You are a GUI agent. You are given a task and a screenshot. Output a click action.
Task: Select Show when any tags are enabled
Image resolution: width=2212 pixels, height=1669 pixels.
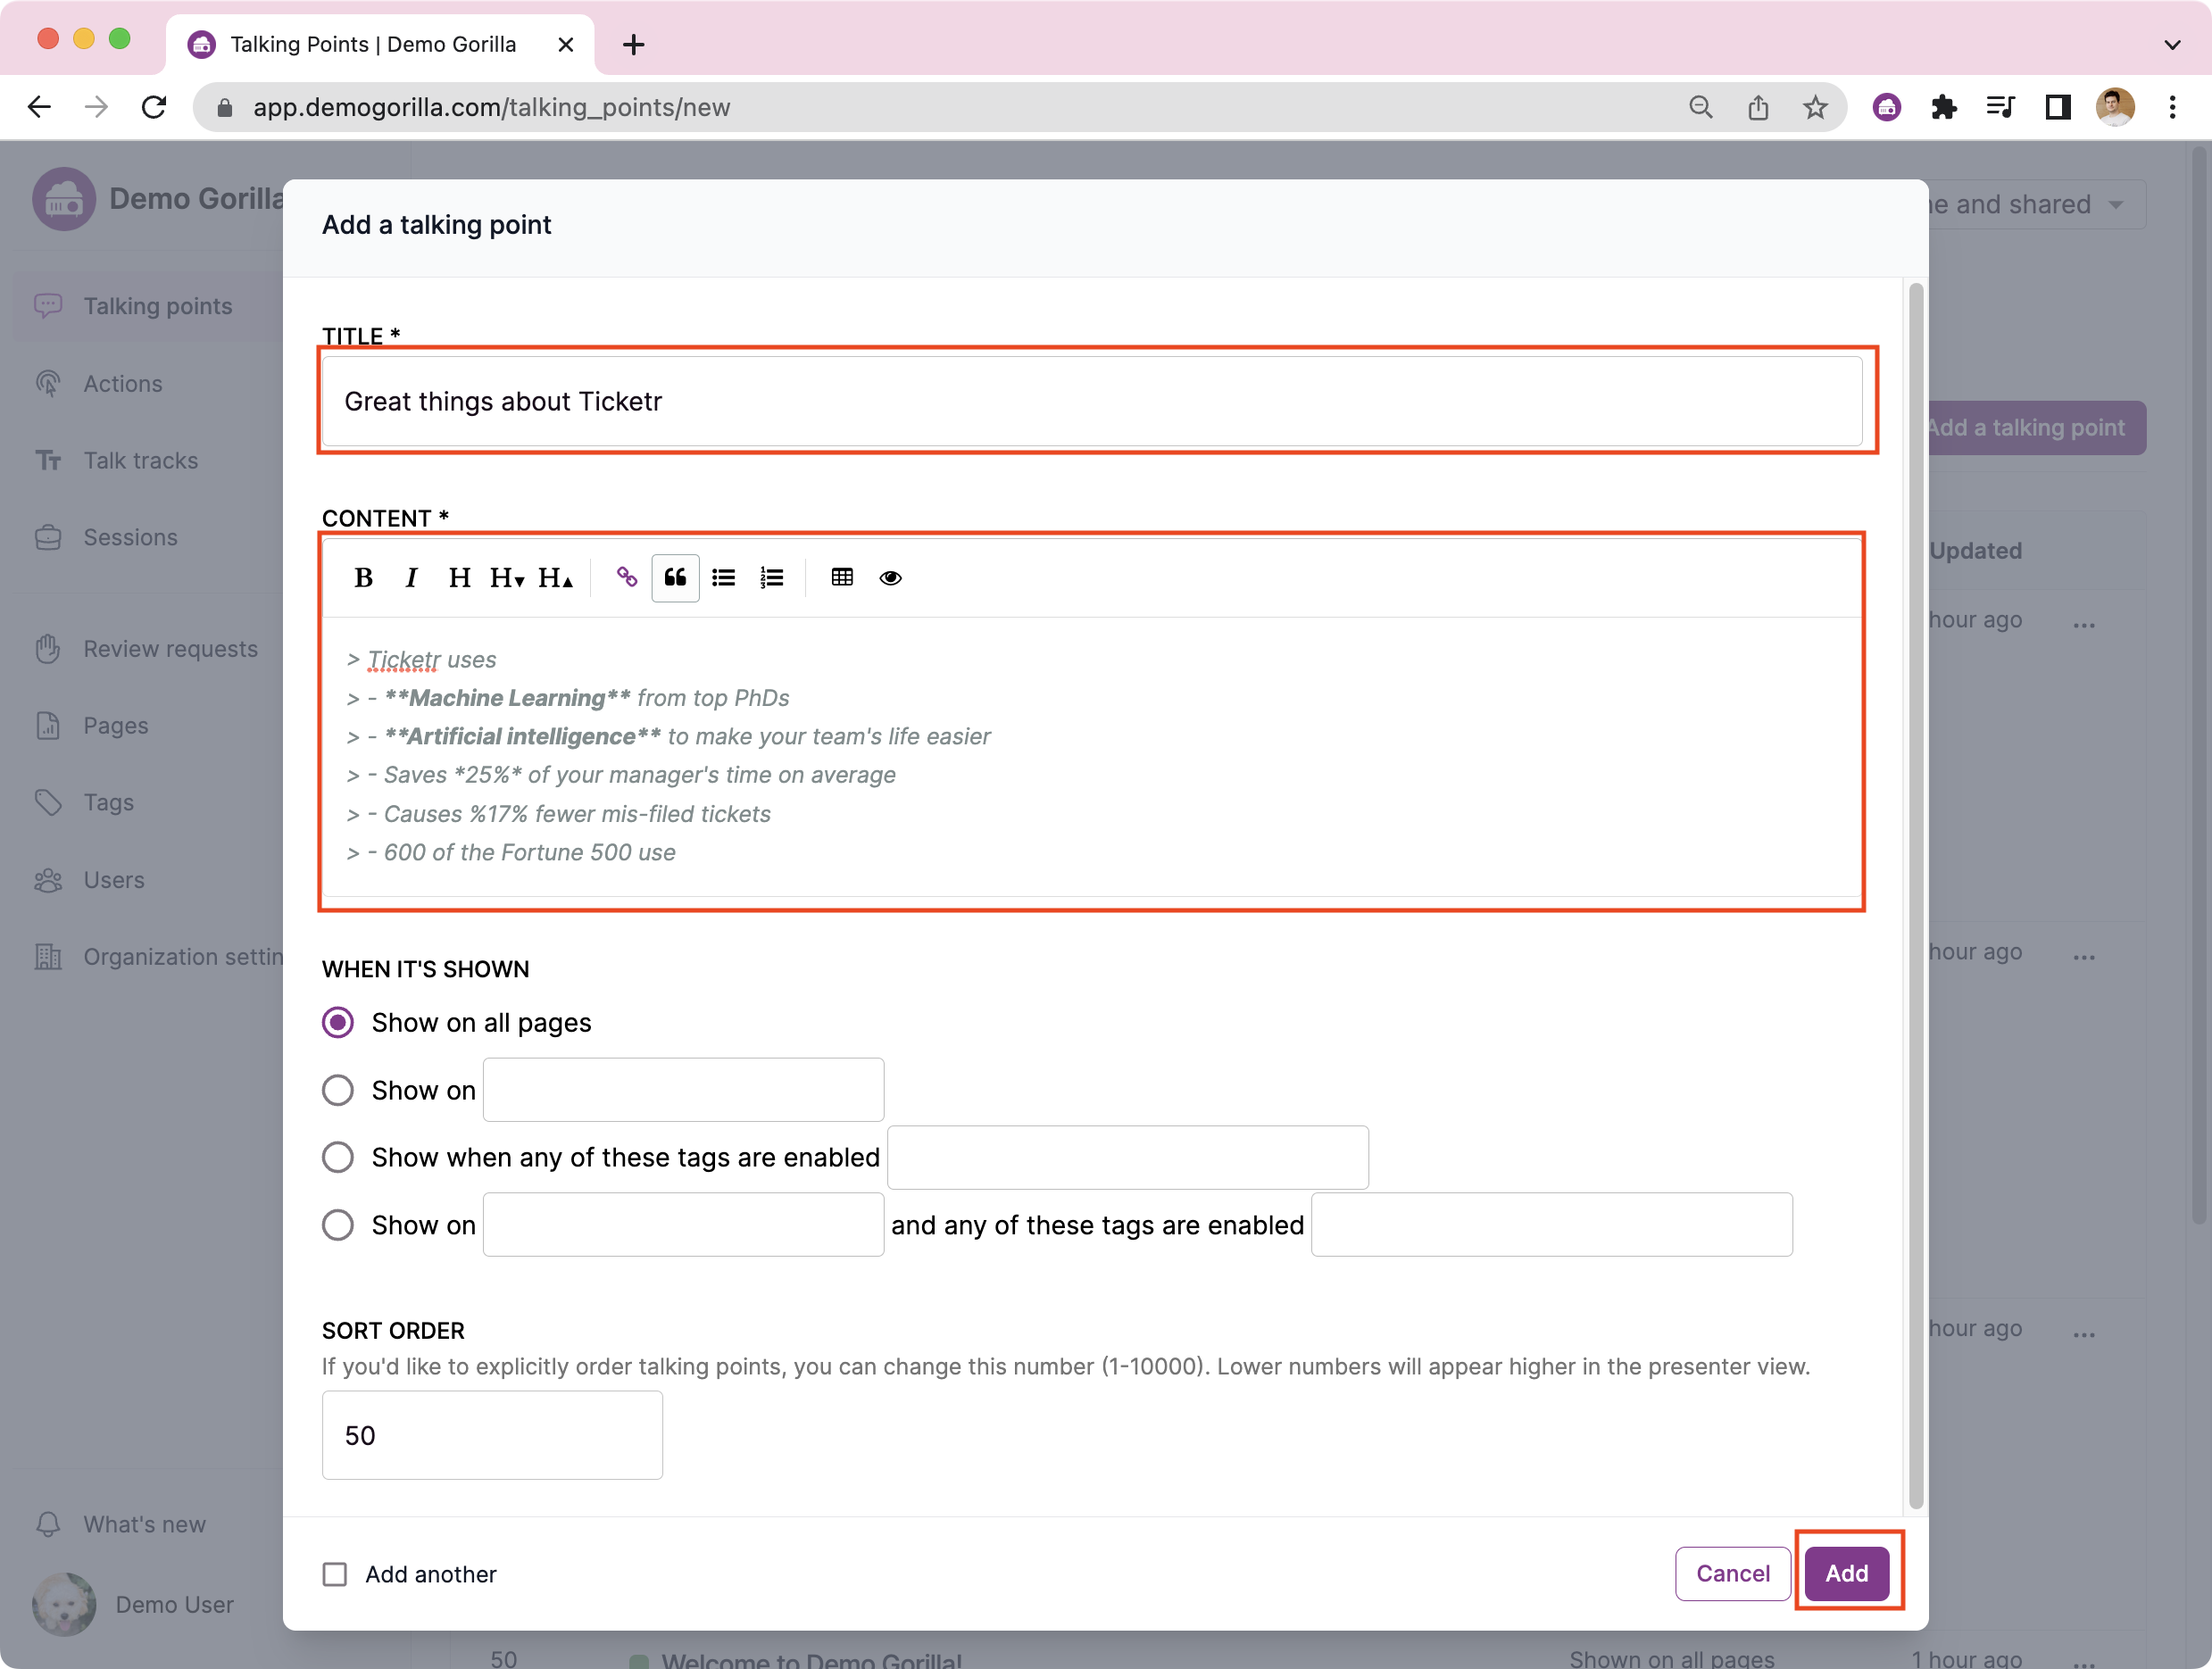(338, 1157)
